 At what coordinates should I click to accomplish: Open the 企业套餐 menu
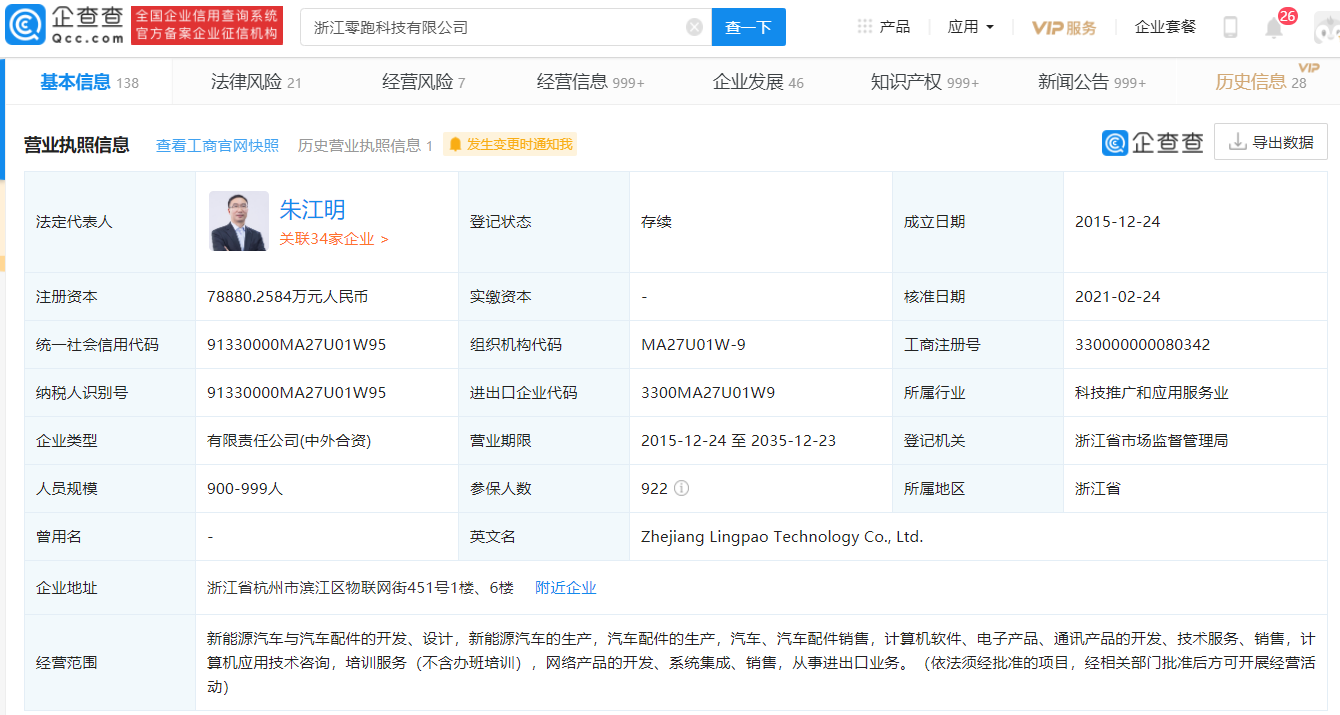pyautogui.click(x=1165, y=27)
